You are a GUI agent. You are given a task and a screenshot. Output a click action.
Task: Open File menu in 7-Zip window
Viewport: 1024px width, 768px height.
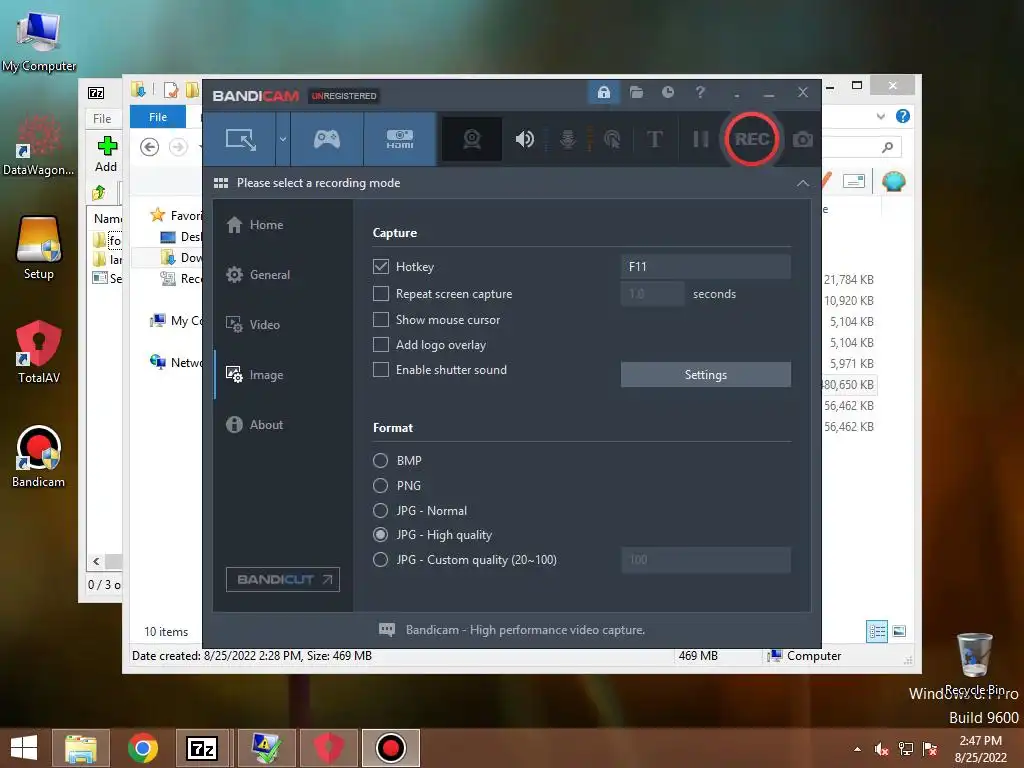[x=102, y=118]
